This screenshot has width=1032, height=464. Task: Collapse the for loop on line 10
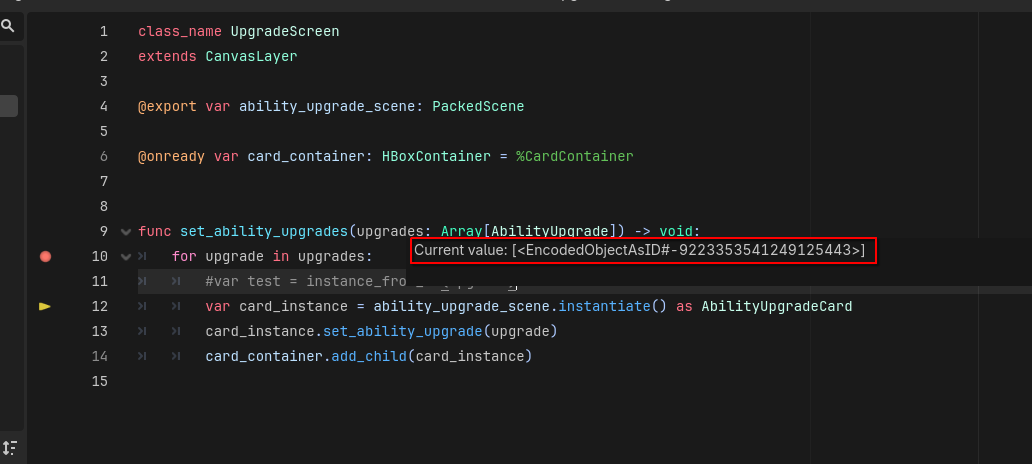tap(126, 257)
